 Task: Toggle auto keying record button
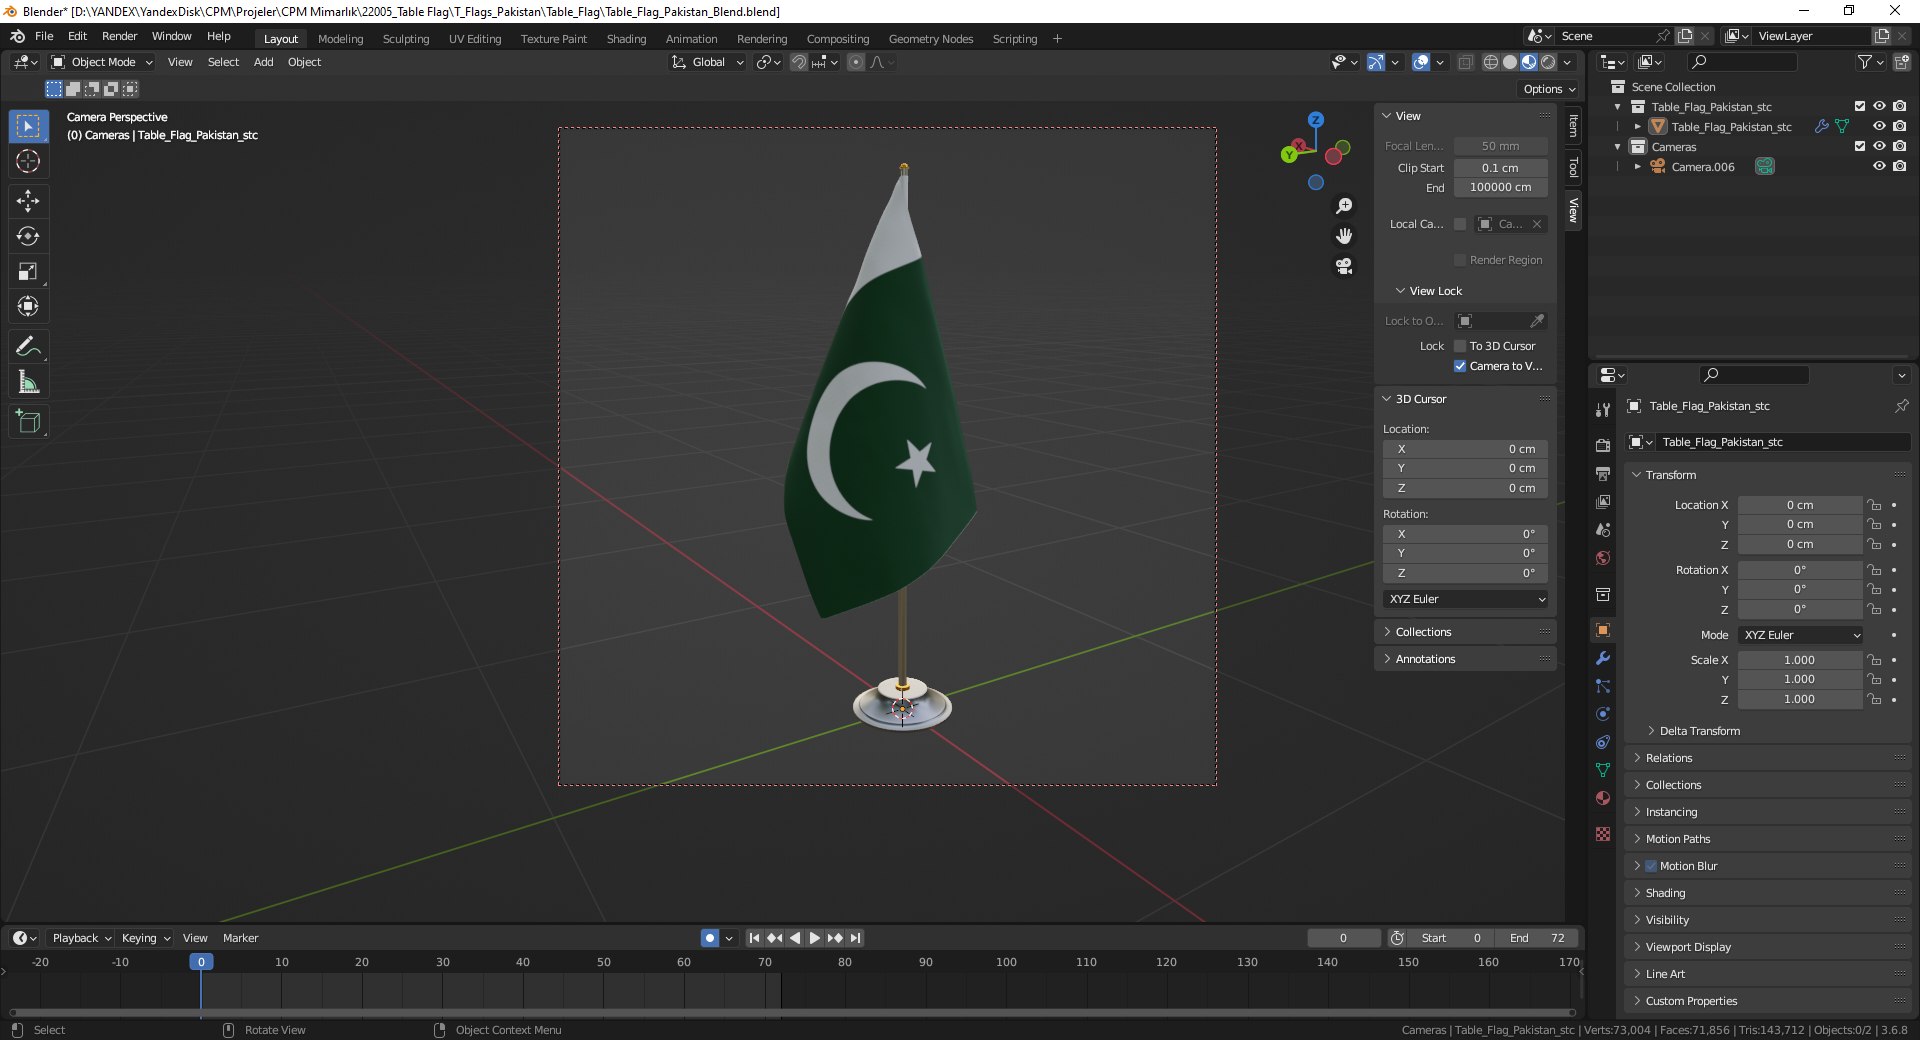pos(710,938)
